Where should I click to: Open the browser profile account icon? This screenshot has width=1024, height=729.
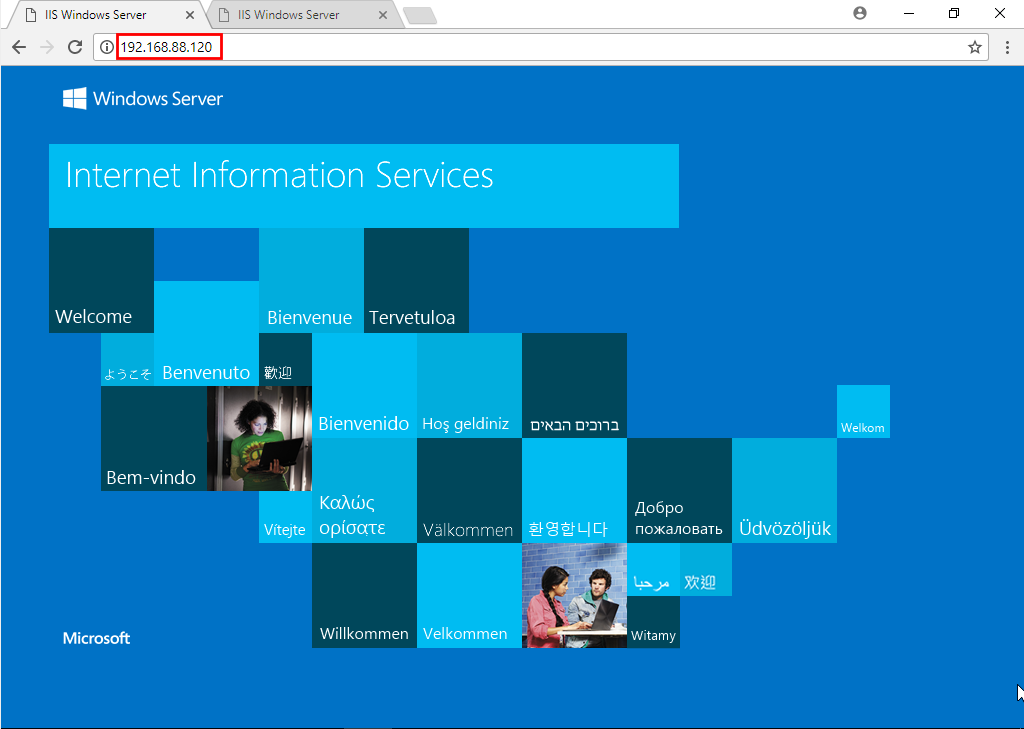pos(861,13)
